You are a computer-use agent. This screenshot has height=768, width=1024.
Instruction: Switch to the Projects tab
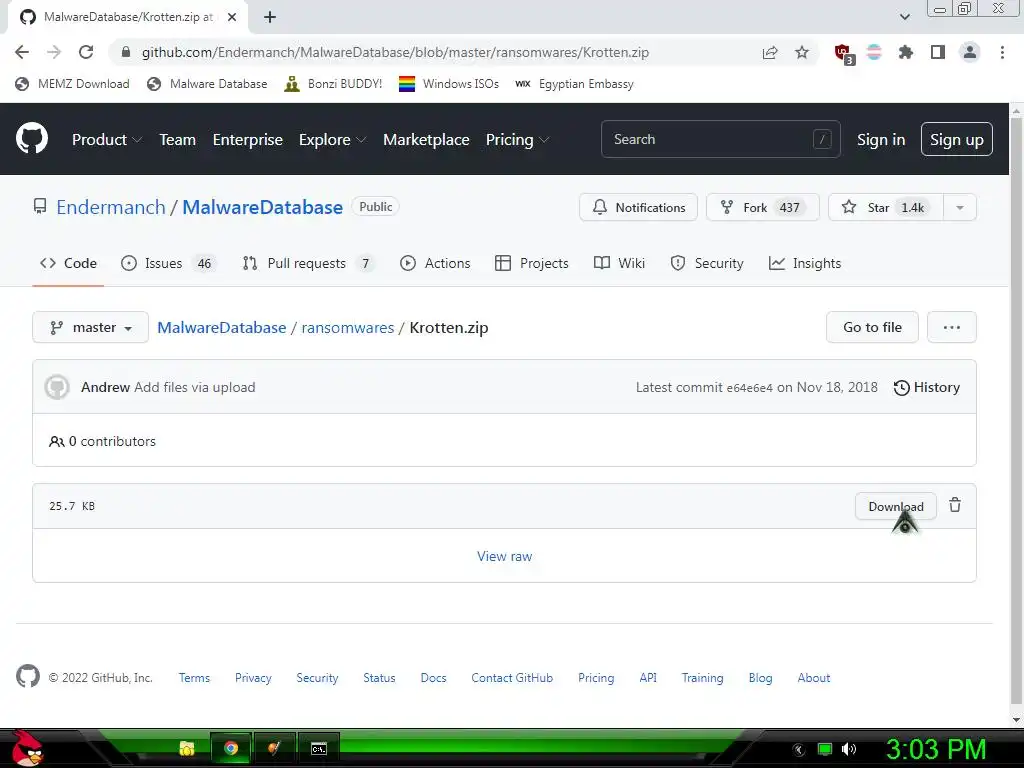[532, 263]
